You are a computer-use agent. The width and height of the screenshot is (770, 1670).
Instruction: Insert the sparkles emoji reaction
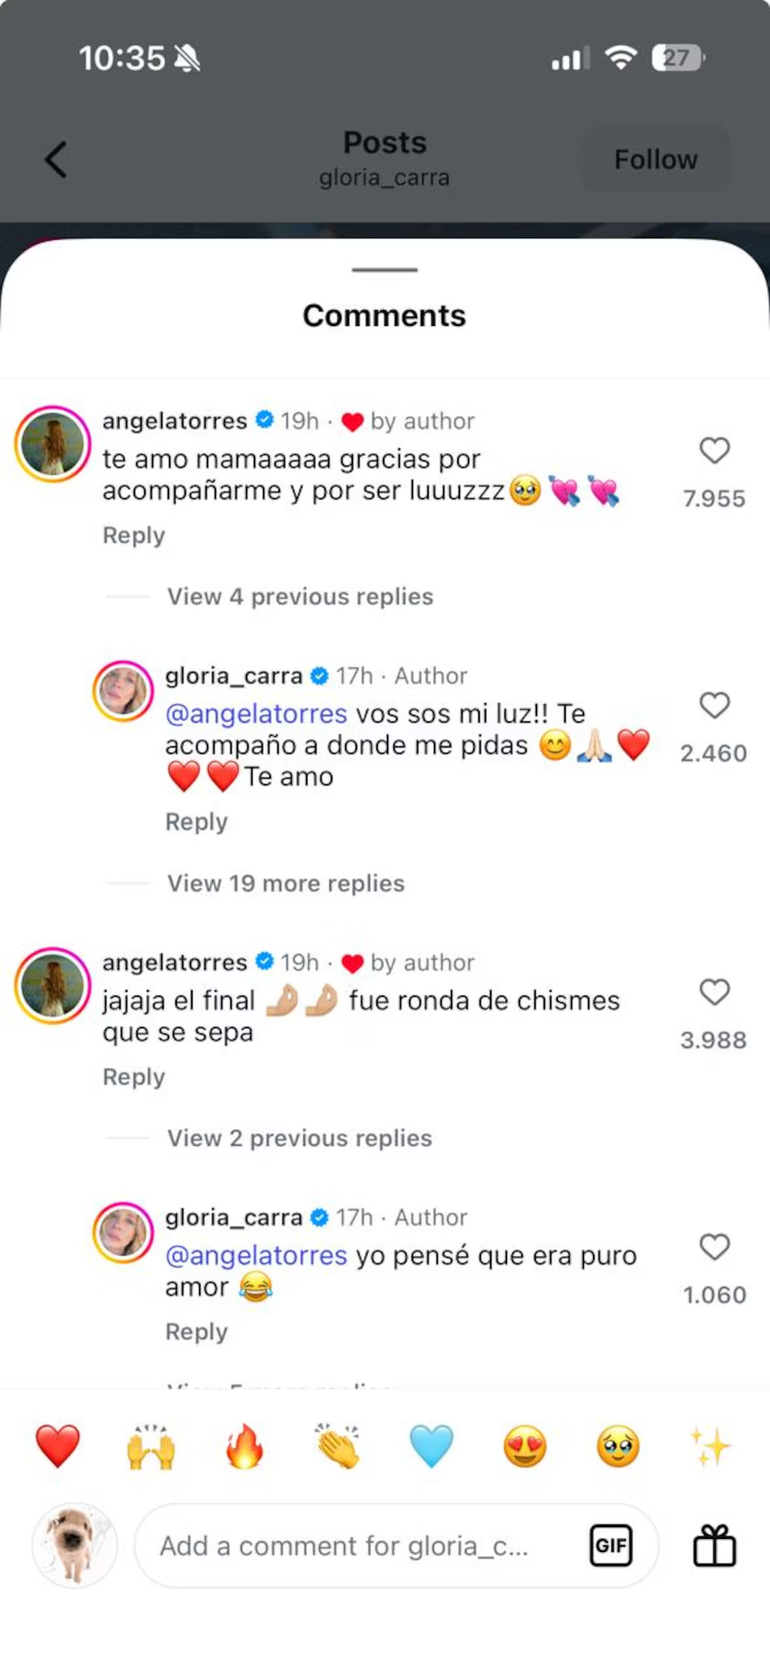pos(710,1447)
